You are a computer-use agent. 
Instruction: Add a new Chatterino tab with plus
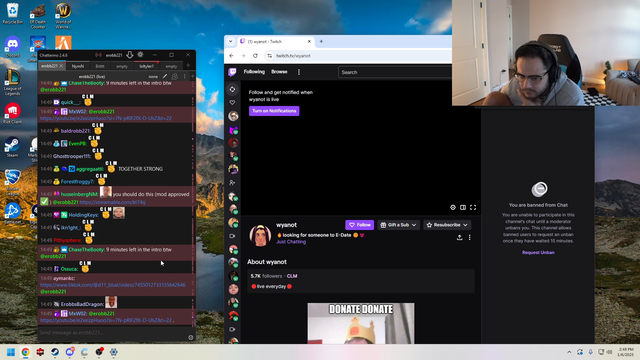point(188,65)
